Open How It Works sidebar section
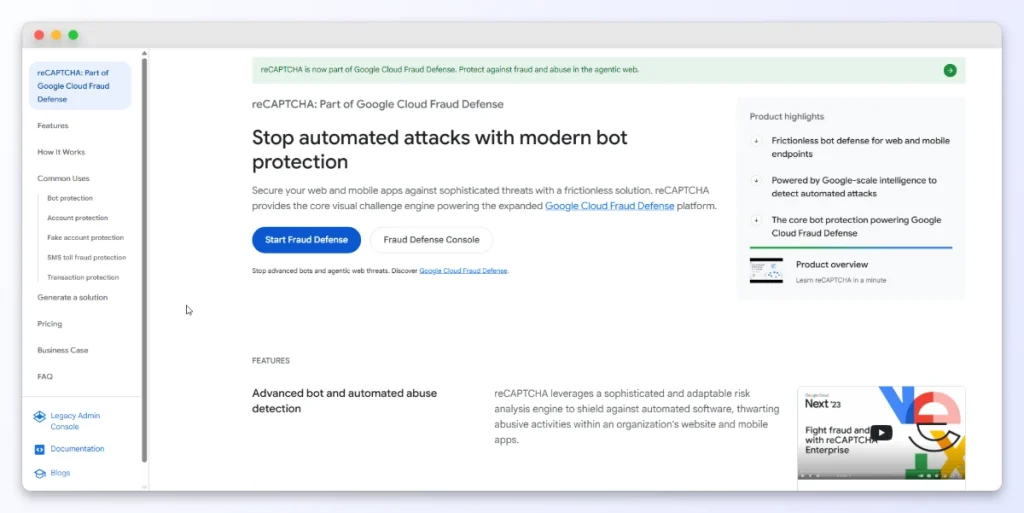The image size is (1024, 513). [61, 152]
